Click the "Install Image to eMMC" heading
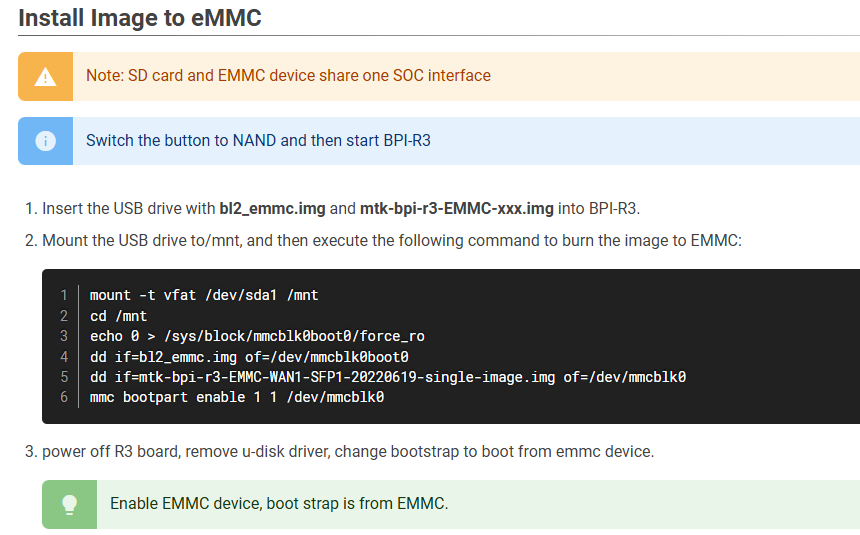Screen dimensions: 860x535 tap(141, 18)
